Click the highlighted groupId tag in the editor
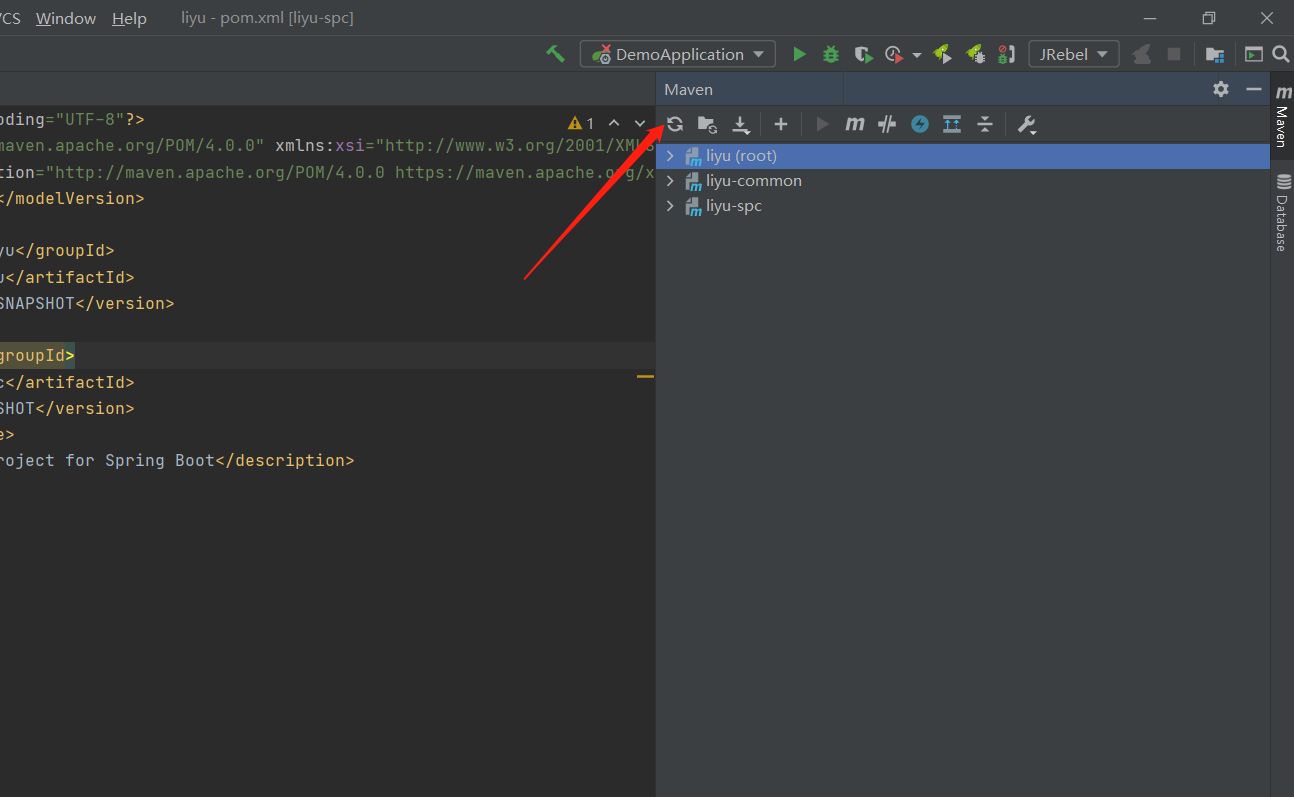This screenshot has height=797, width=1294. (x=37, y=355)
